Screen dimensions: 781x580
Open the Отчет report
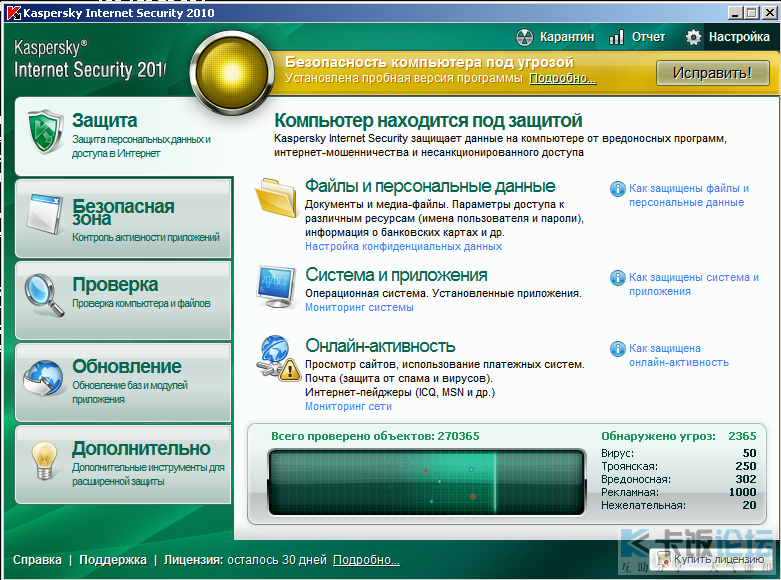[x=637, y=37]
